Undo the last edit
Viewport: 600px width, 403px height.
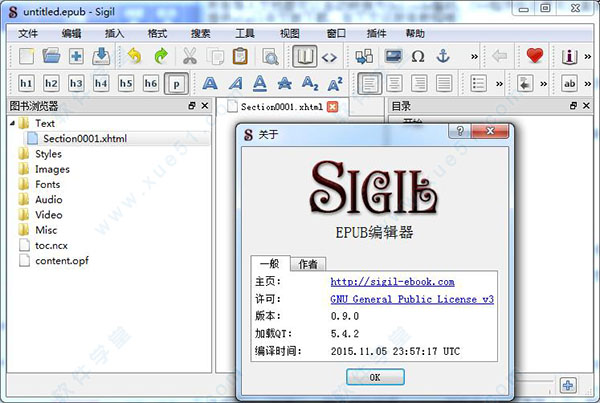click(134, 56)
